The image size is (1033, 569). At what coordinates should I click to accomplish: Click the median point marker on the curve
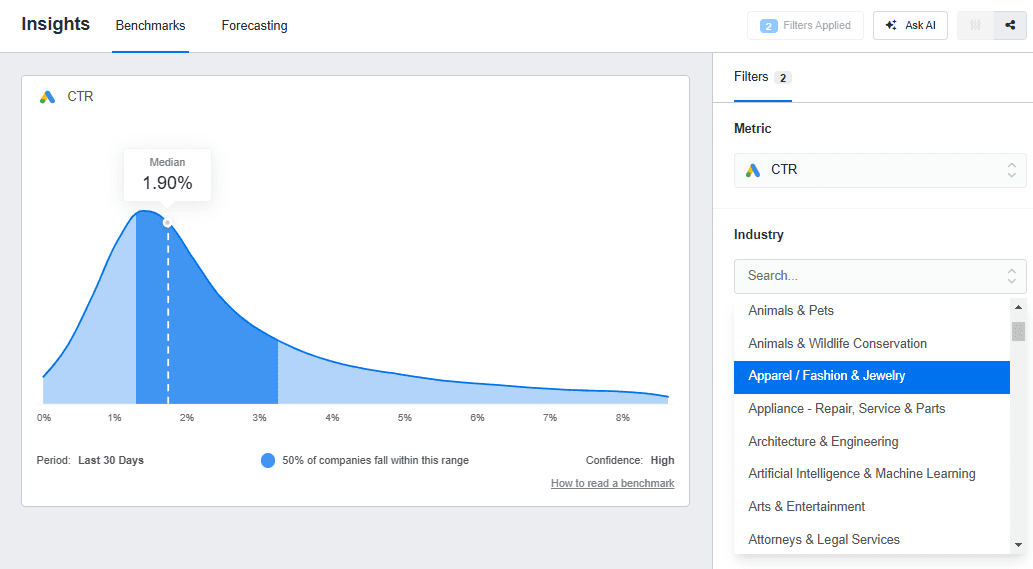coord(167,223)
